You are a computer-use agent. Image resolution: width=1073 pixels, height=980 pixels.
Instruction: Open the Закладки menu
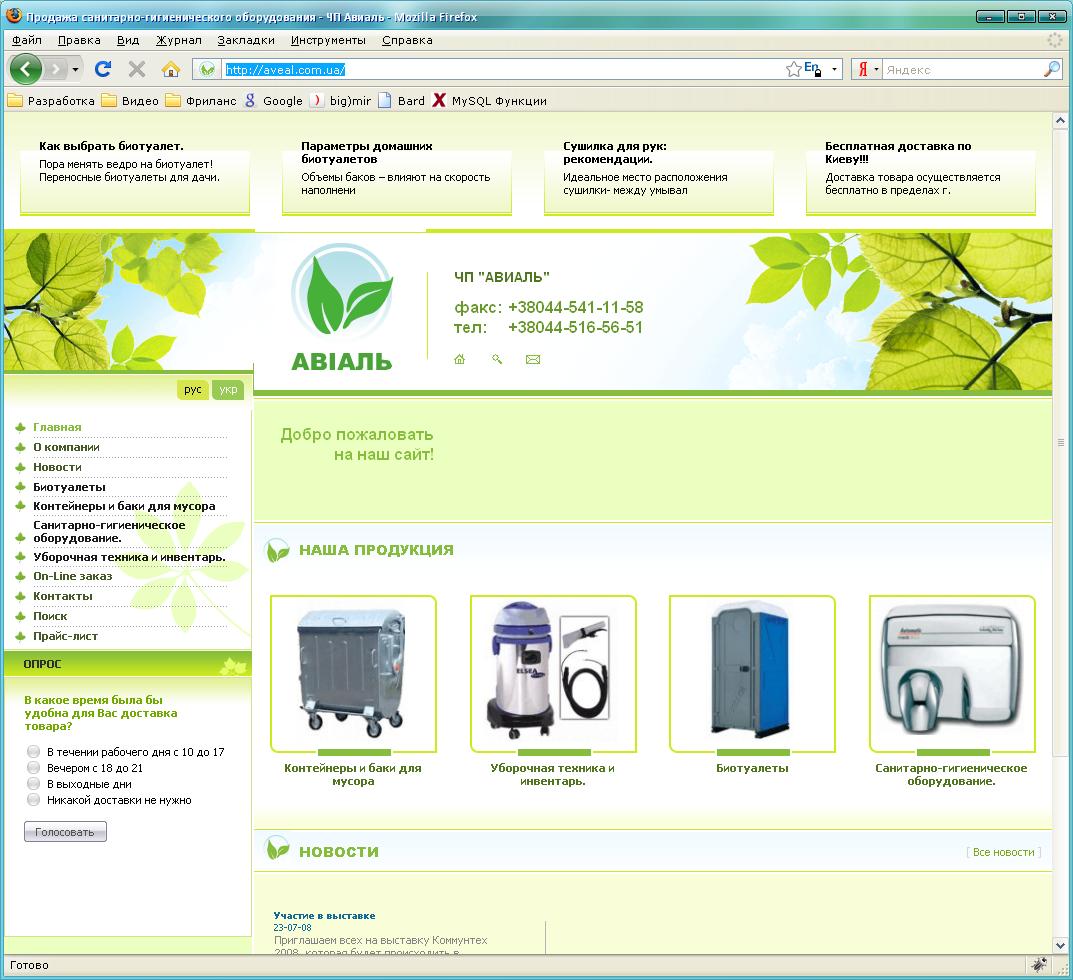(246, 40)
